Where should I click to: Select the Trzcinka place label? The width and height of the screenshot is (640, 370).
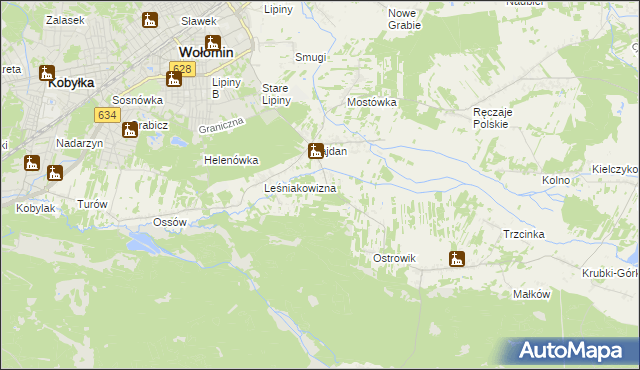(524, 234)
